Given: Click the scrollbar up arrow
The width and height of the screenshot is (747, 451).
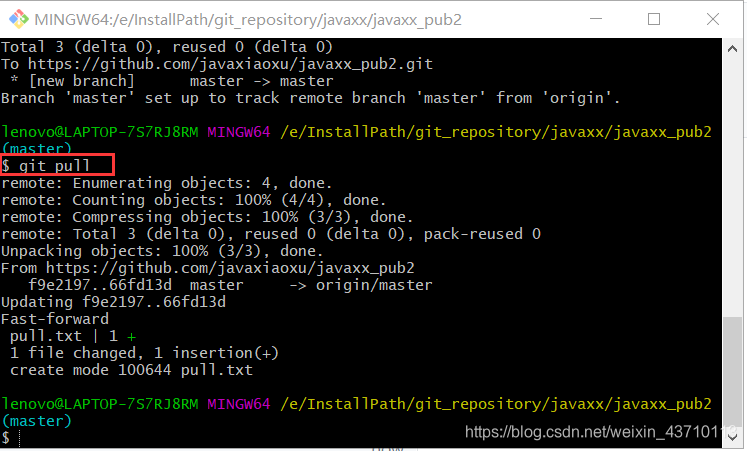Looking at the screenshot, I should tap(732, 49).
